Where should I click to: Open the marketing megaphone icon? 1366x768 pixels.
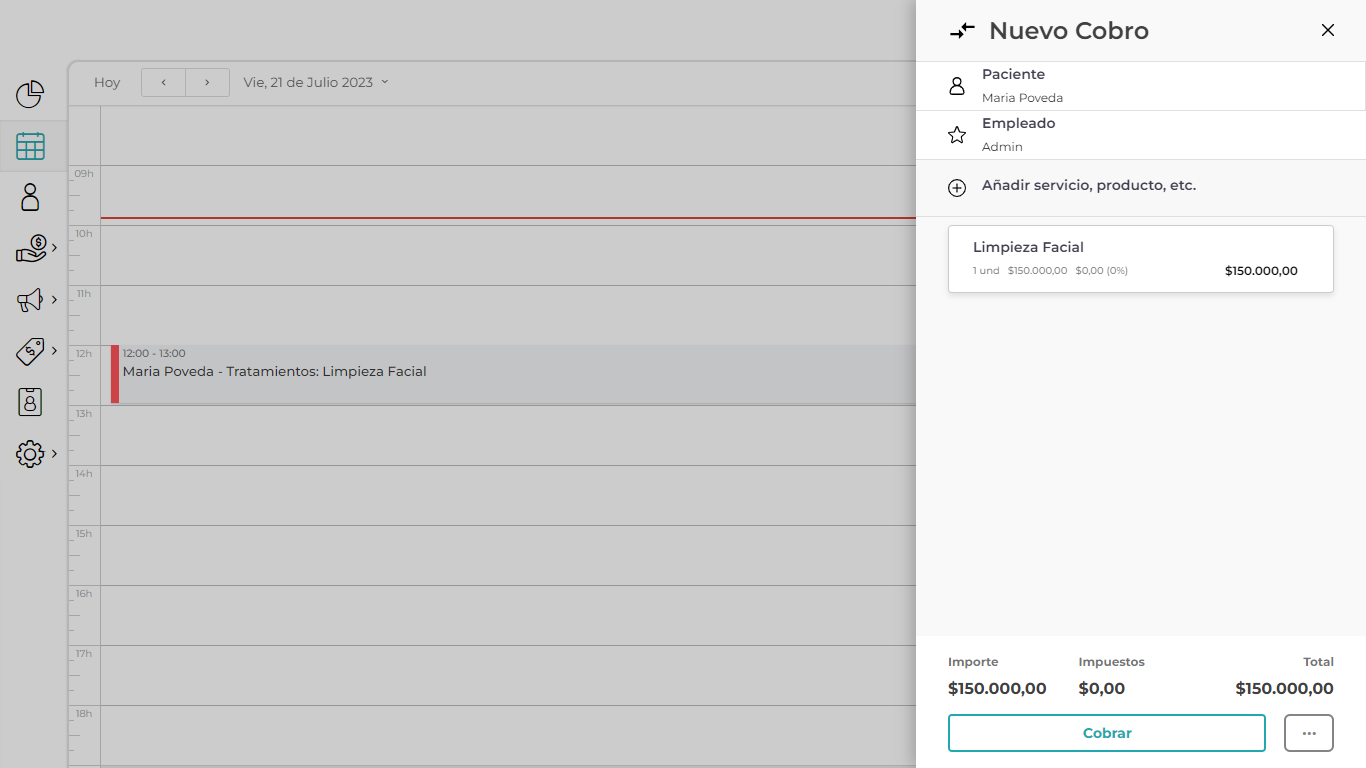click(30, 300)
